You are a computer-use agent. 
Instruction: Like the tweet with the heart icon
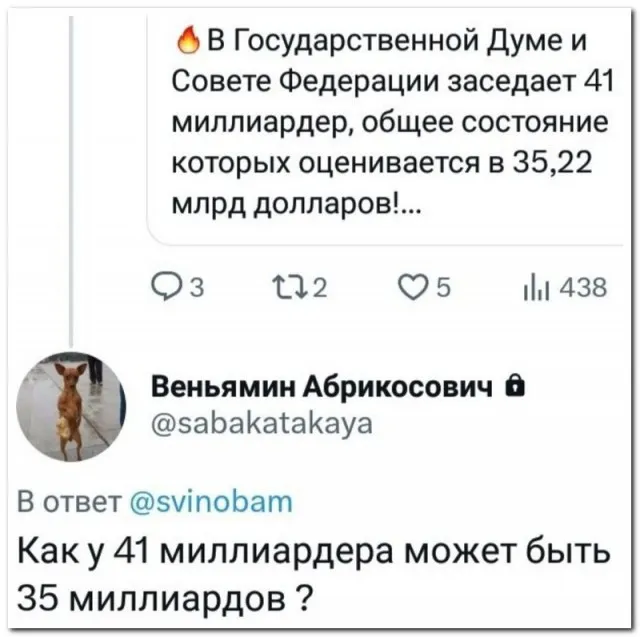pos(411,290)
